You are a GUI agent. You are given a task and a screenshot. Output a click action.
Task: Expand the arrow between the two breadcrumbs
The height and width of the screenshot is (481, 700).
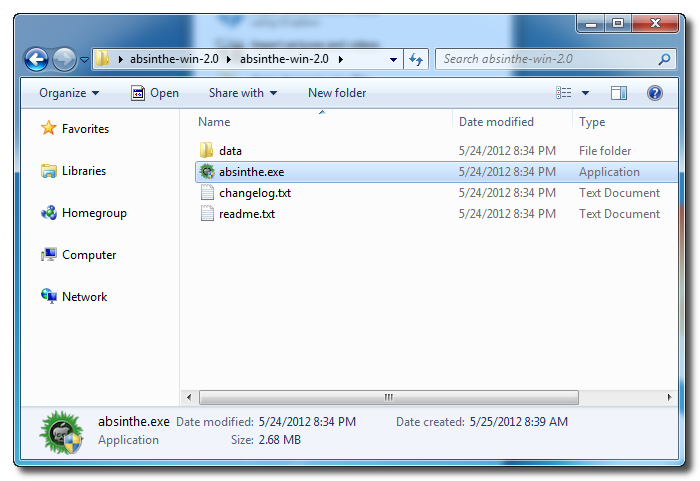[x=229, y=59]
